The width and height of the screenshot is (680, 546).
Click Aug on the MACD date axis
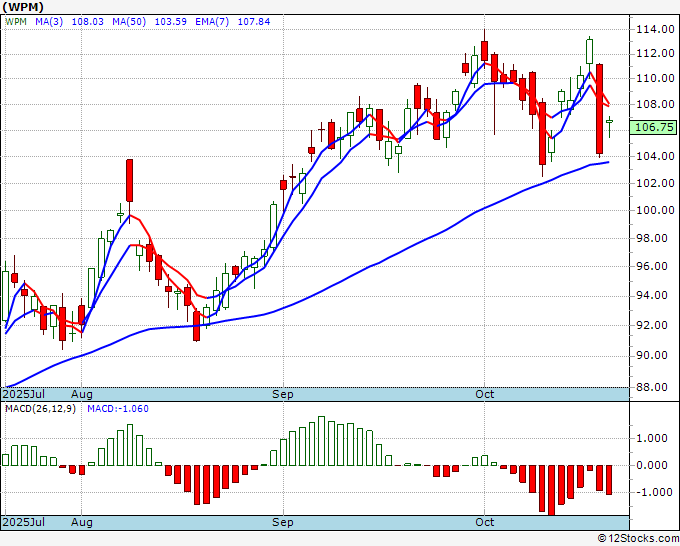tap(82, 522)
